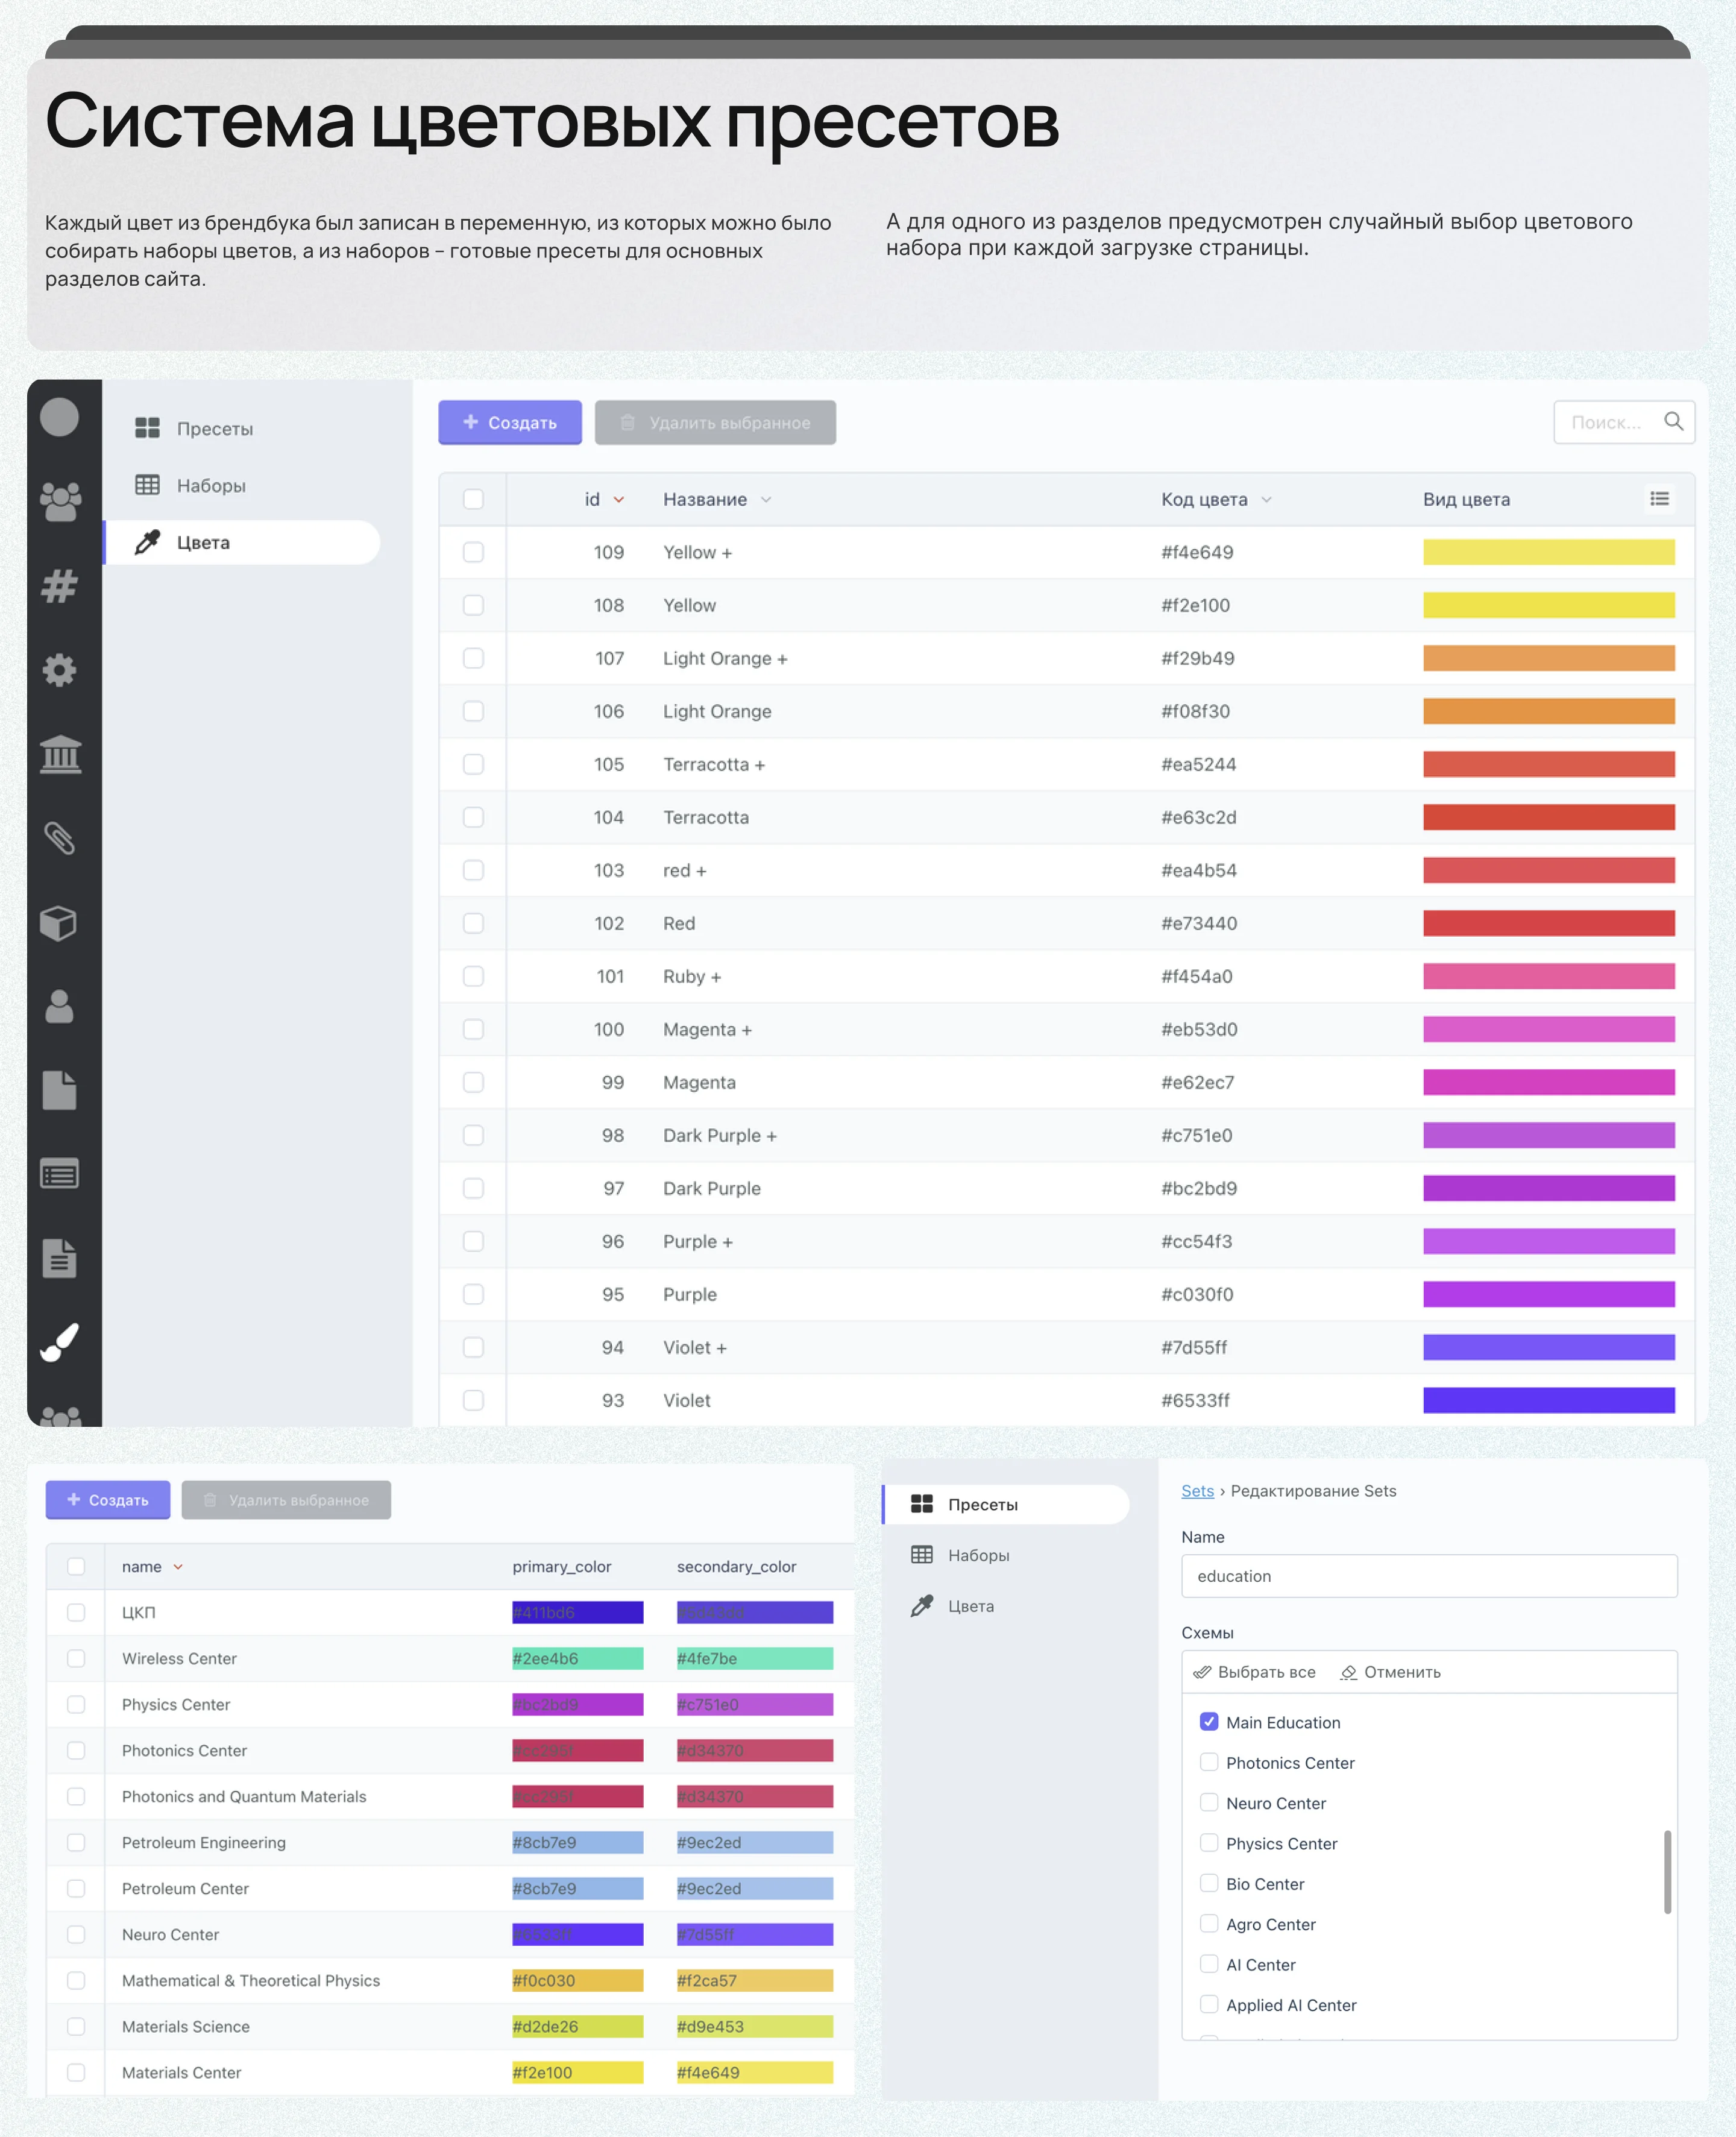Screen dimensions: 1736x2137
Task: Click the search magnifier icon
Action: pyautogui.click(x=1673, y=422)
